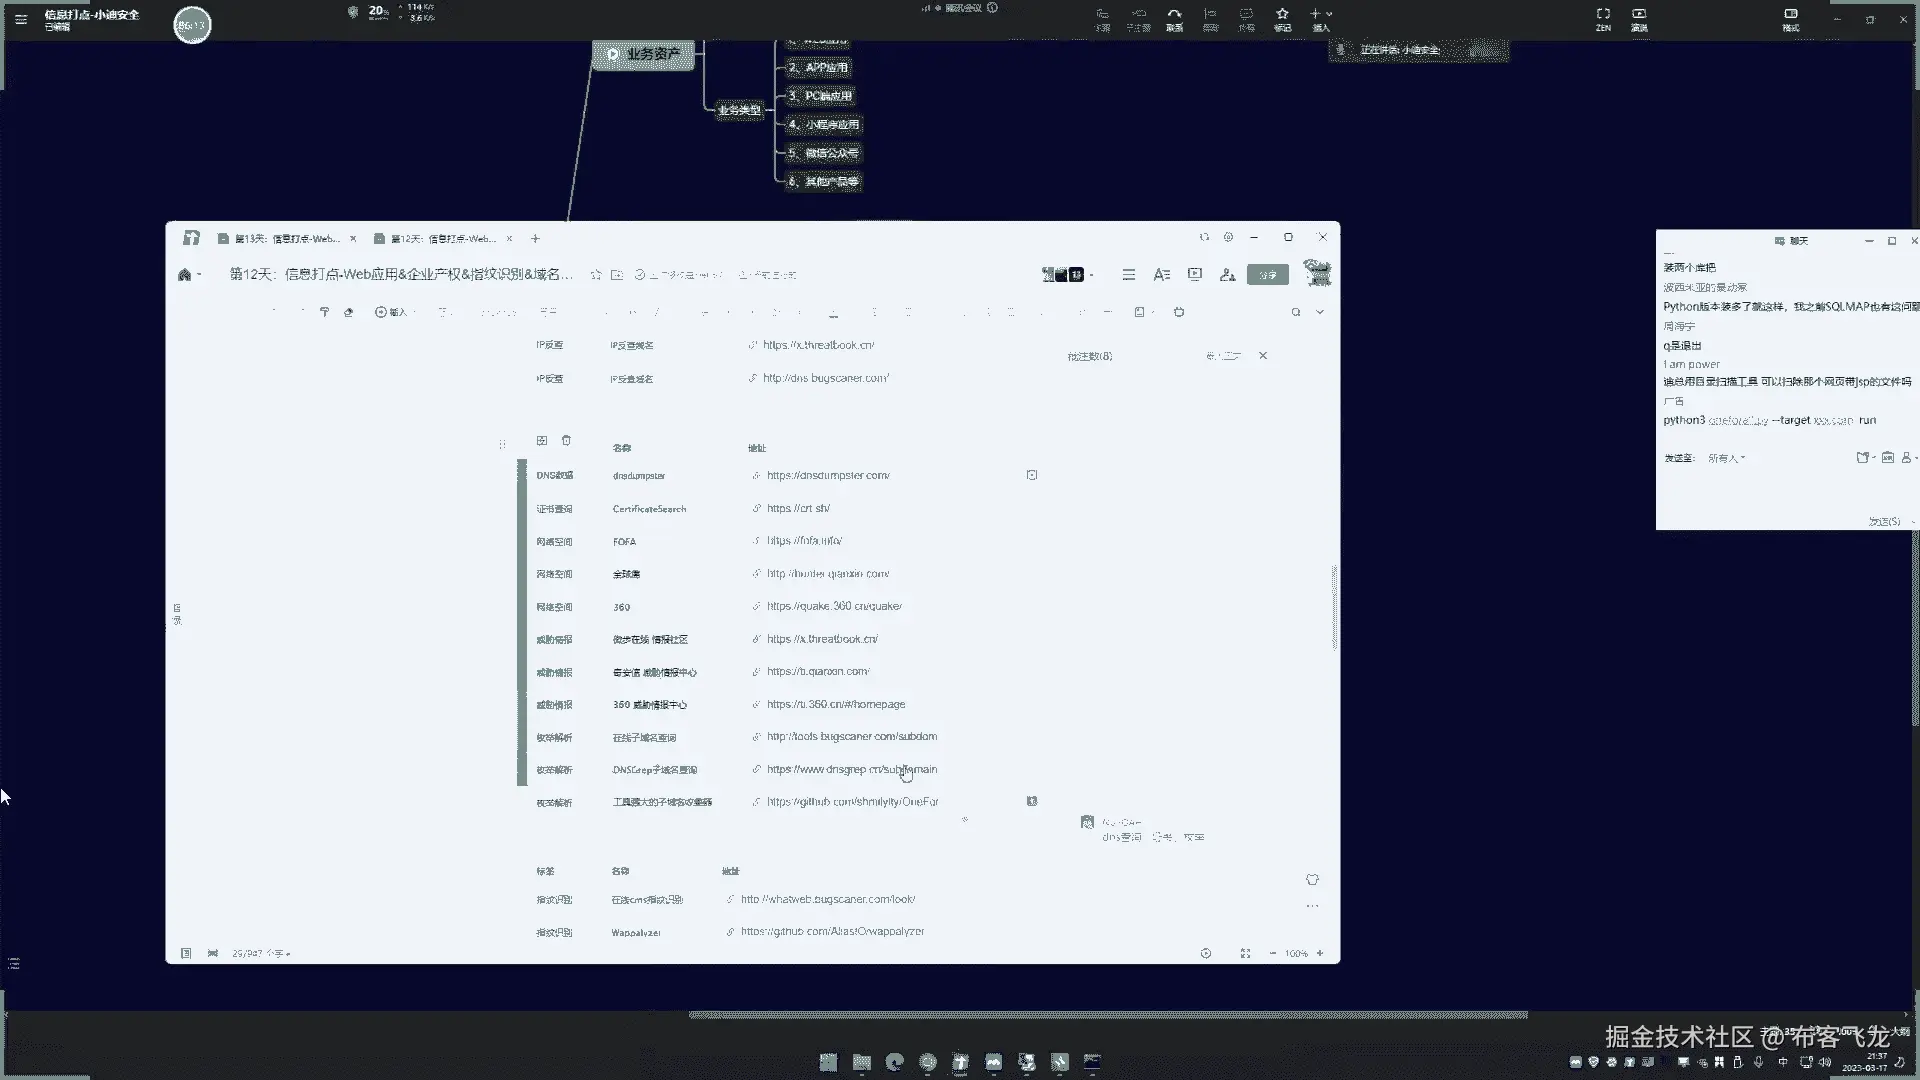
Task: Click the ZEN mode icon
Action: coord(1603,14)
